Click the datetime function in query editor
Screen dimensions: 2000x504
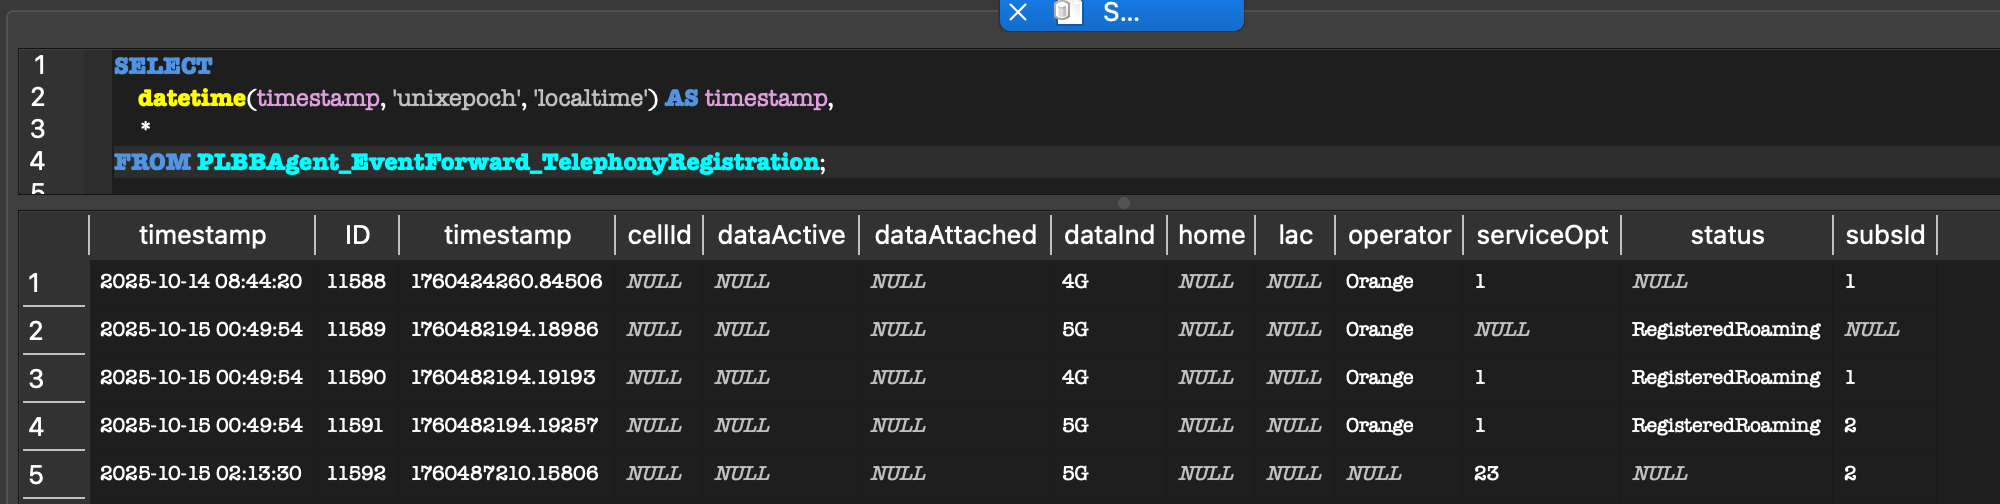click(x=191, y=98)
